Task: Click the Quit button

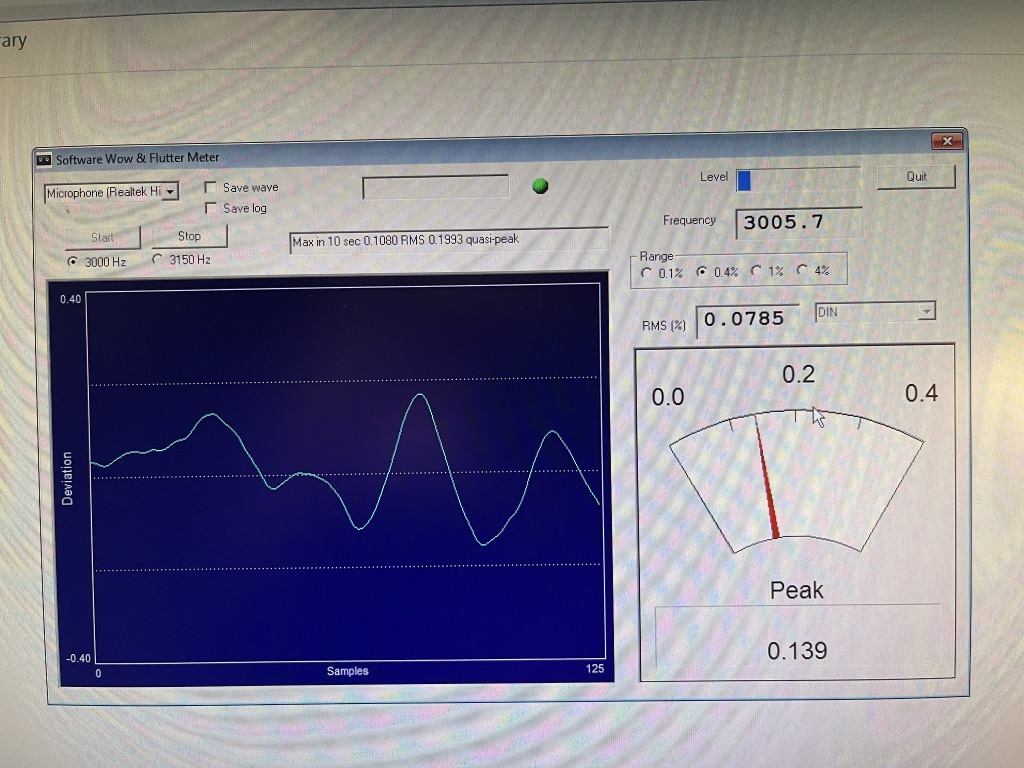Action: click(x=916, y=177)
